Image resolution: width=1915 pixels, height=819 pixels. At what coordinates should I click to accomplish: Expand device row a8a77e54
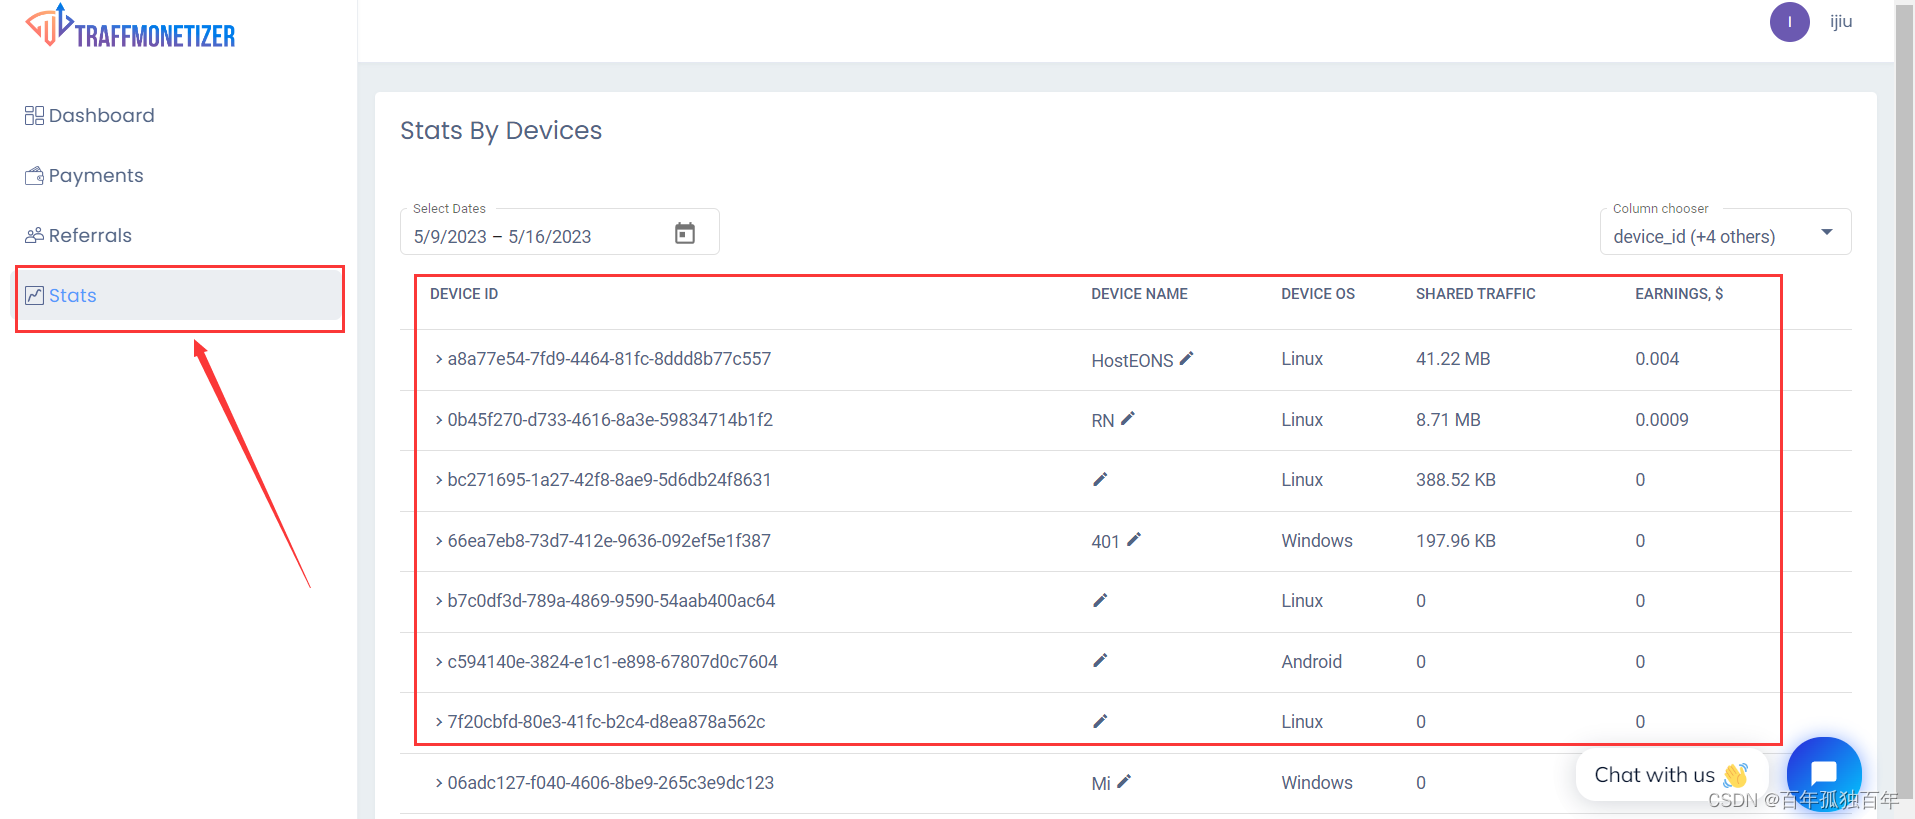pos(439,359)
